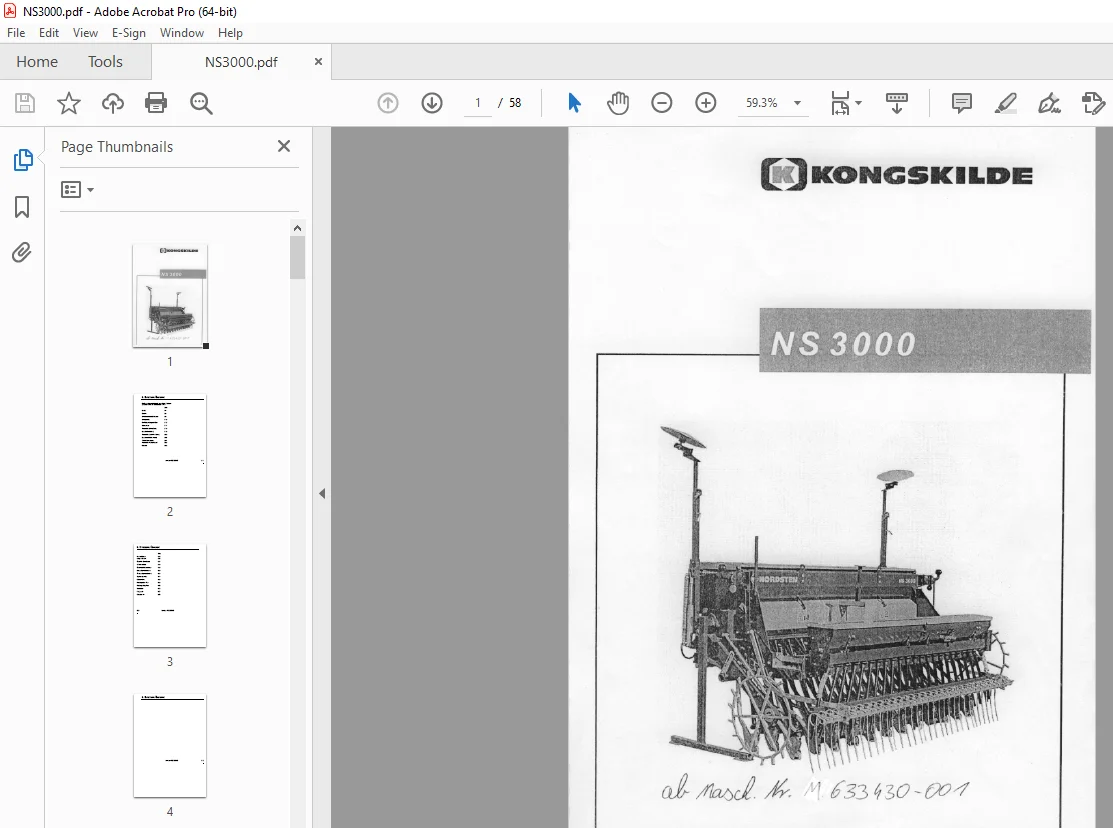Image resolution: width=1113 pixels, height=828 pixels.
Task: Open the thumbnails options dropdown
Action: [77, 190]
